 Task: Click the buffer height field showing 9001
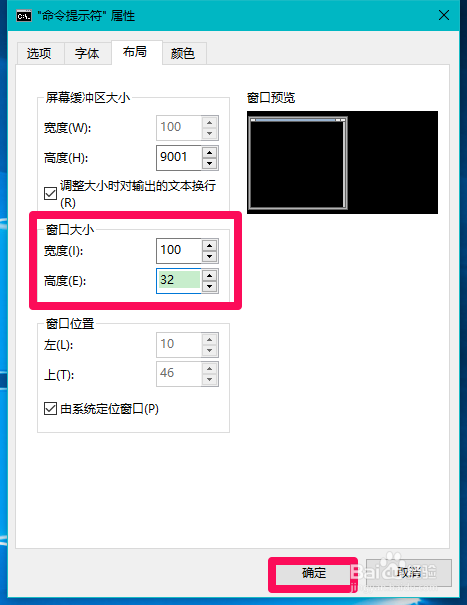point(179,157)
